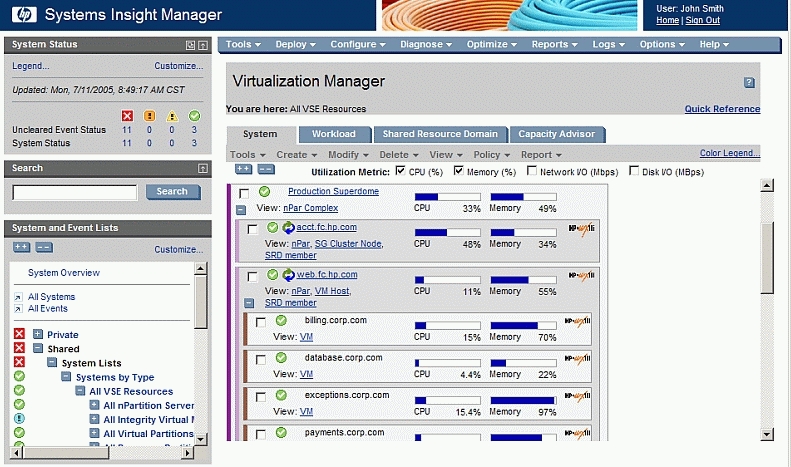The width and height of the screenshot is (791, 467).
Task: Enable the Network I/O (Mbps) metric
Action: coord(532,171)
